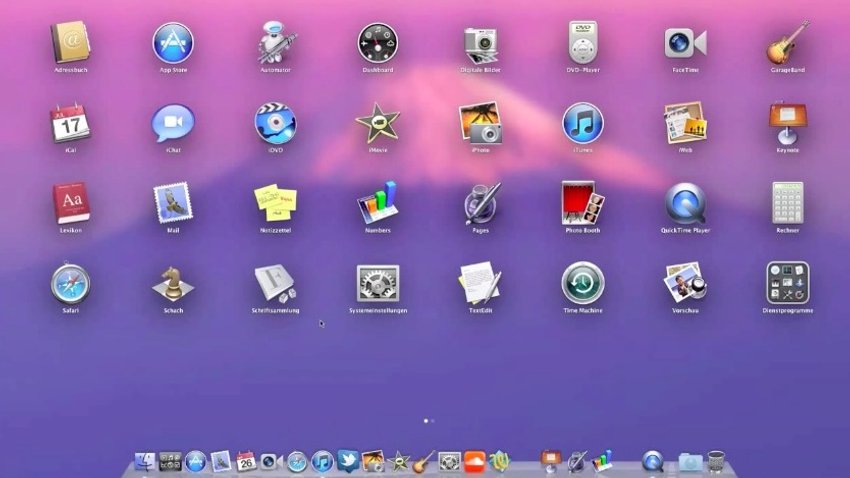Launch Vorschau preview app
The width and height of the screenshot is (850, 478).
tap(685, 283)
